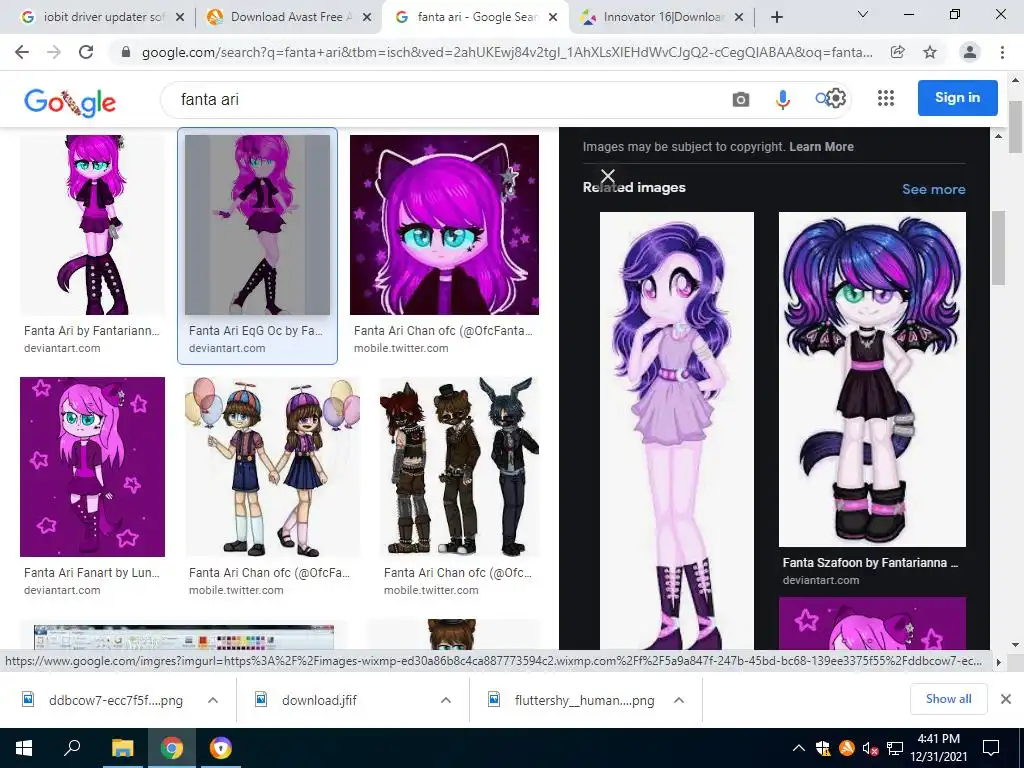Expand options for ddbcow7 png download

tap(213, 700)
